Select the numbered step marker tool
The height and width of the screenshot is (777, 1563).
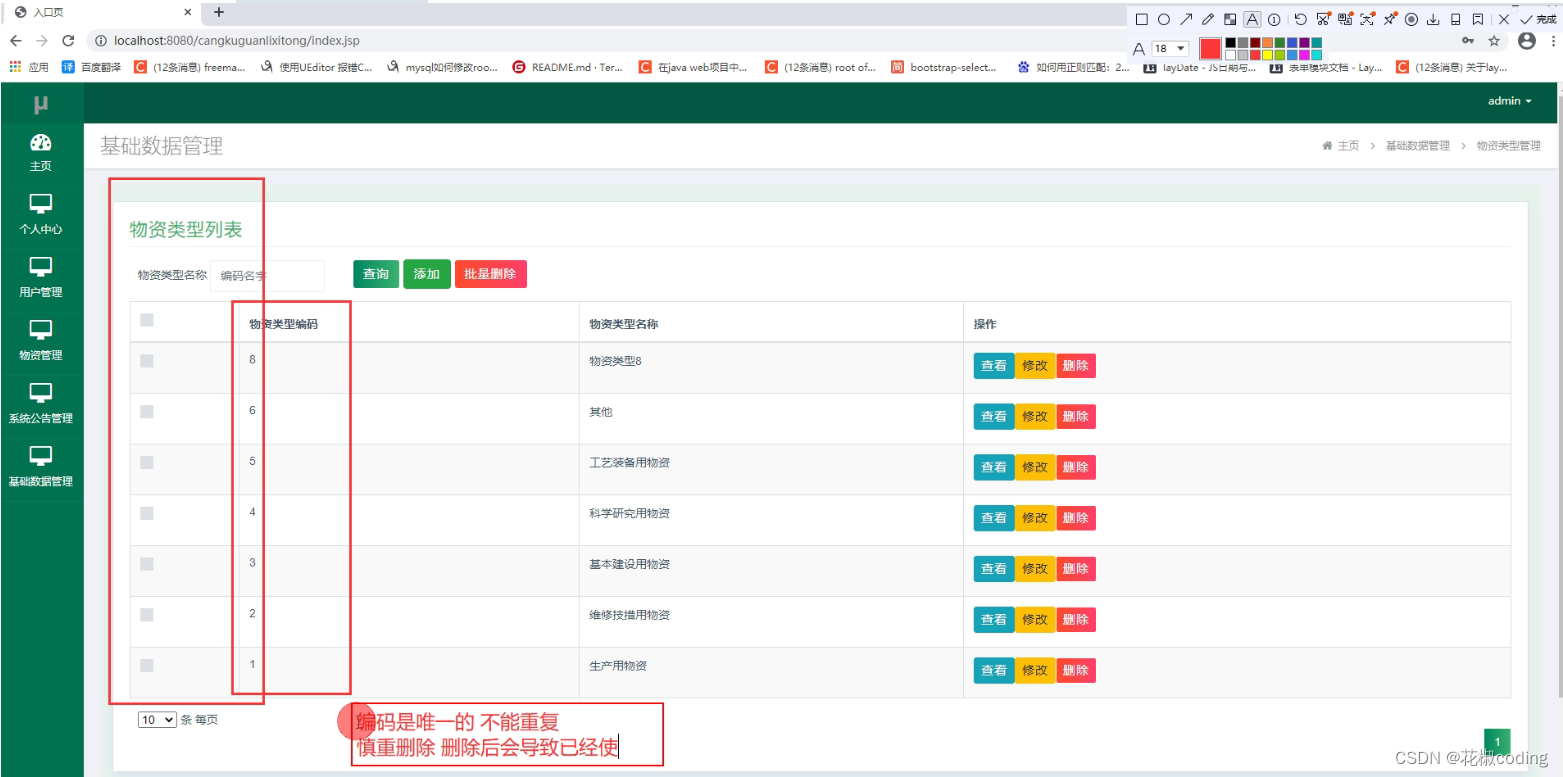[x=1274, y=19]
